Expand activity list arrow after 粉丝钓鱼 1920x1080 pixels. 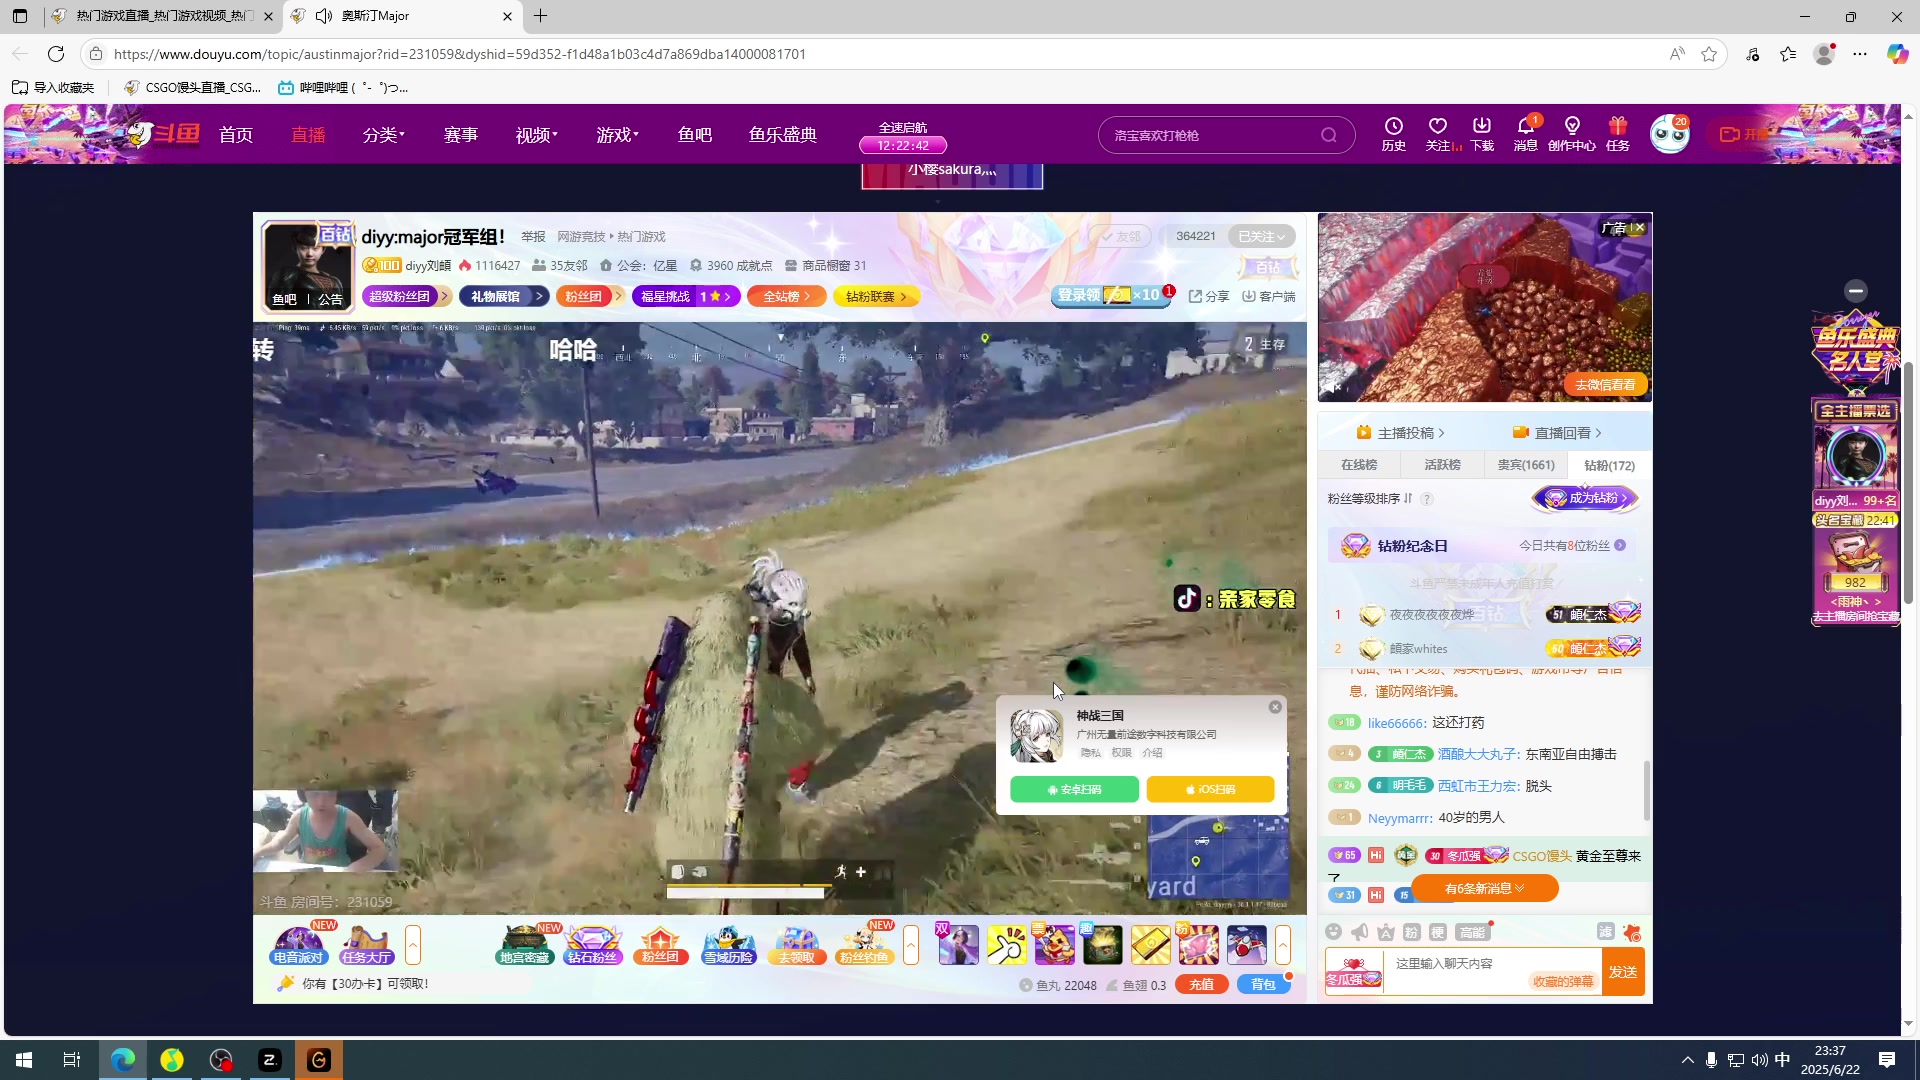[x=910, y=945]
